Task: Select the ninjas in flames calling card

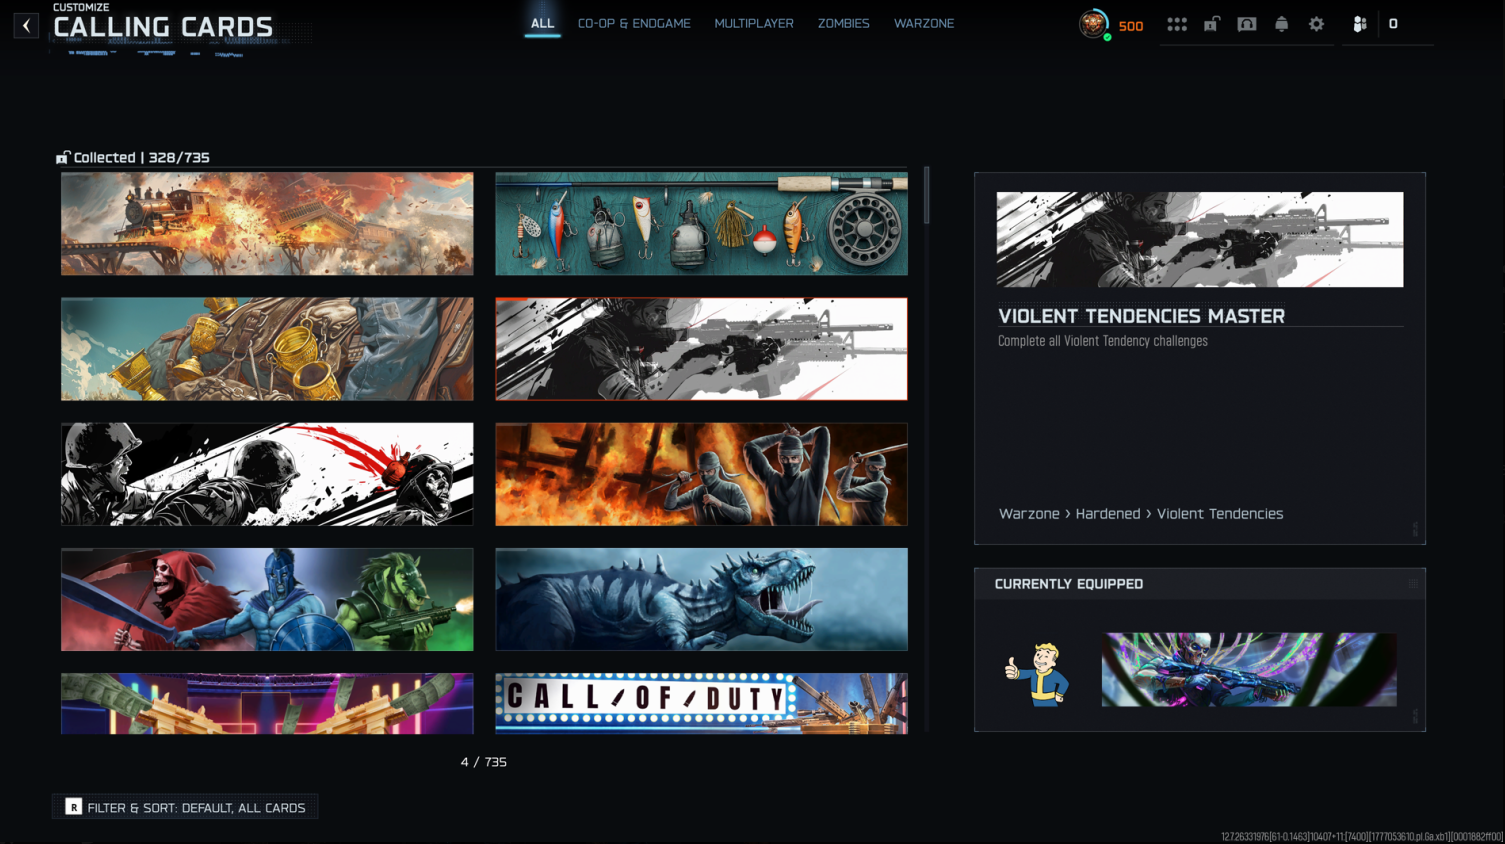Action: (702, 474)
